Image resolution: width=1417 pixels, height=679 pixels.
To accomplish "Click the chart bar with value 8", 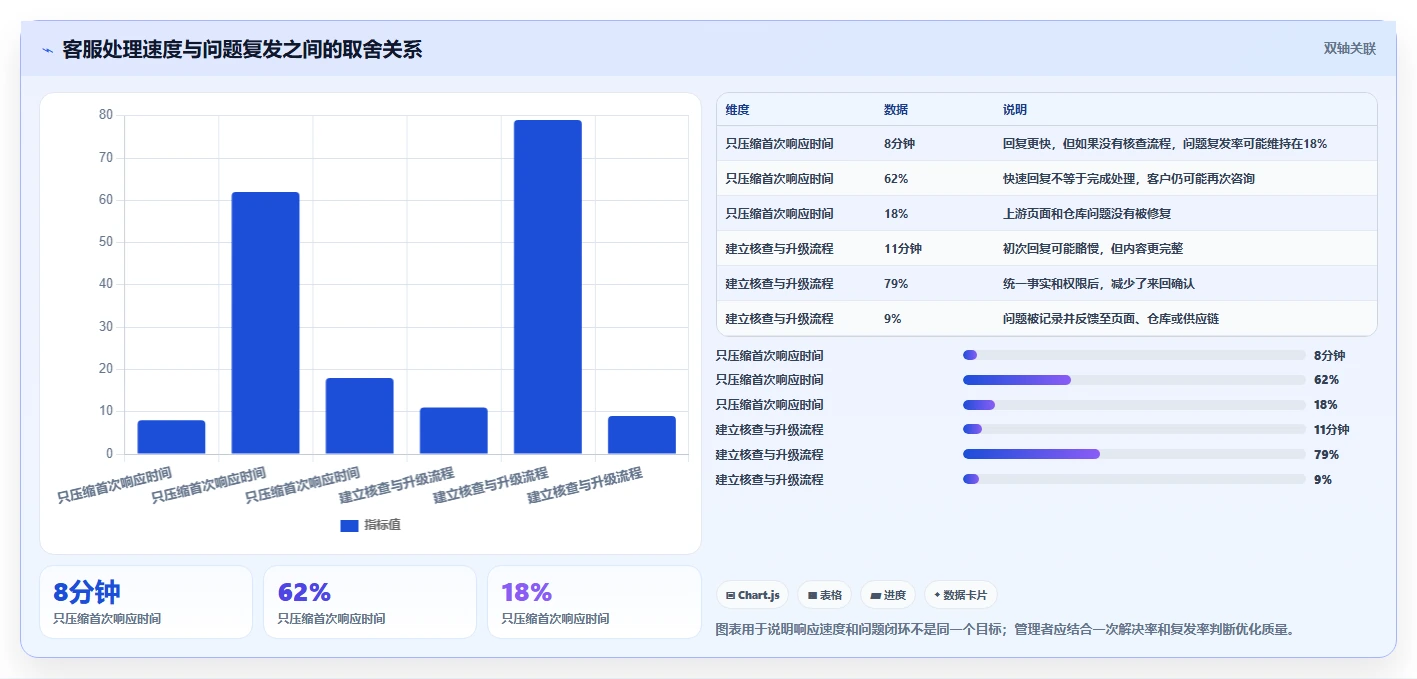I will [171, 437].
